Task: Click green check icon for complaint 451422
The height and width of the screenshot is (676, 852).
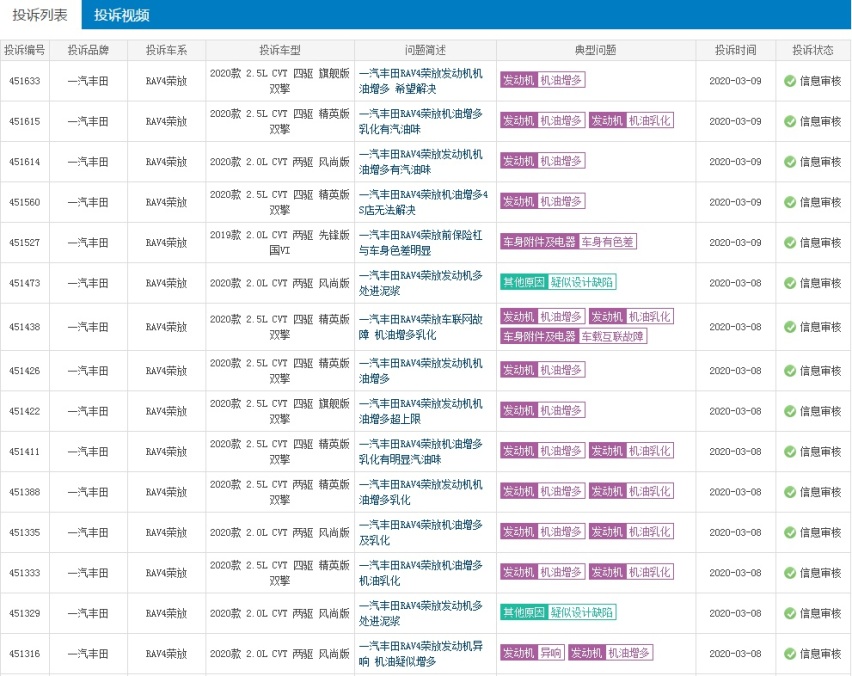Action: tap(790, 411)
